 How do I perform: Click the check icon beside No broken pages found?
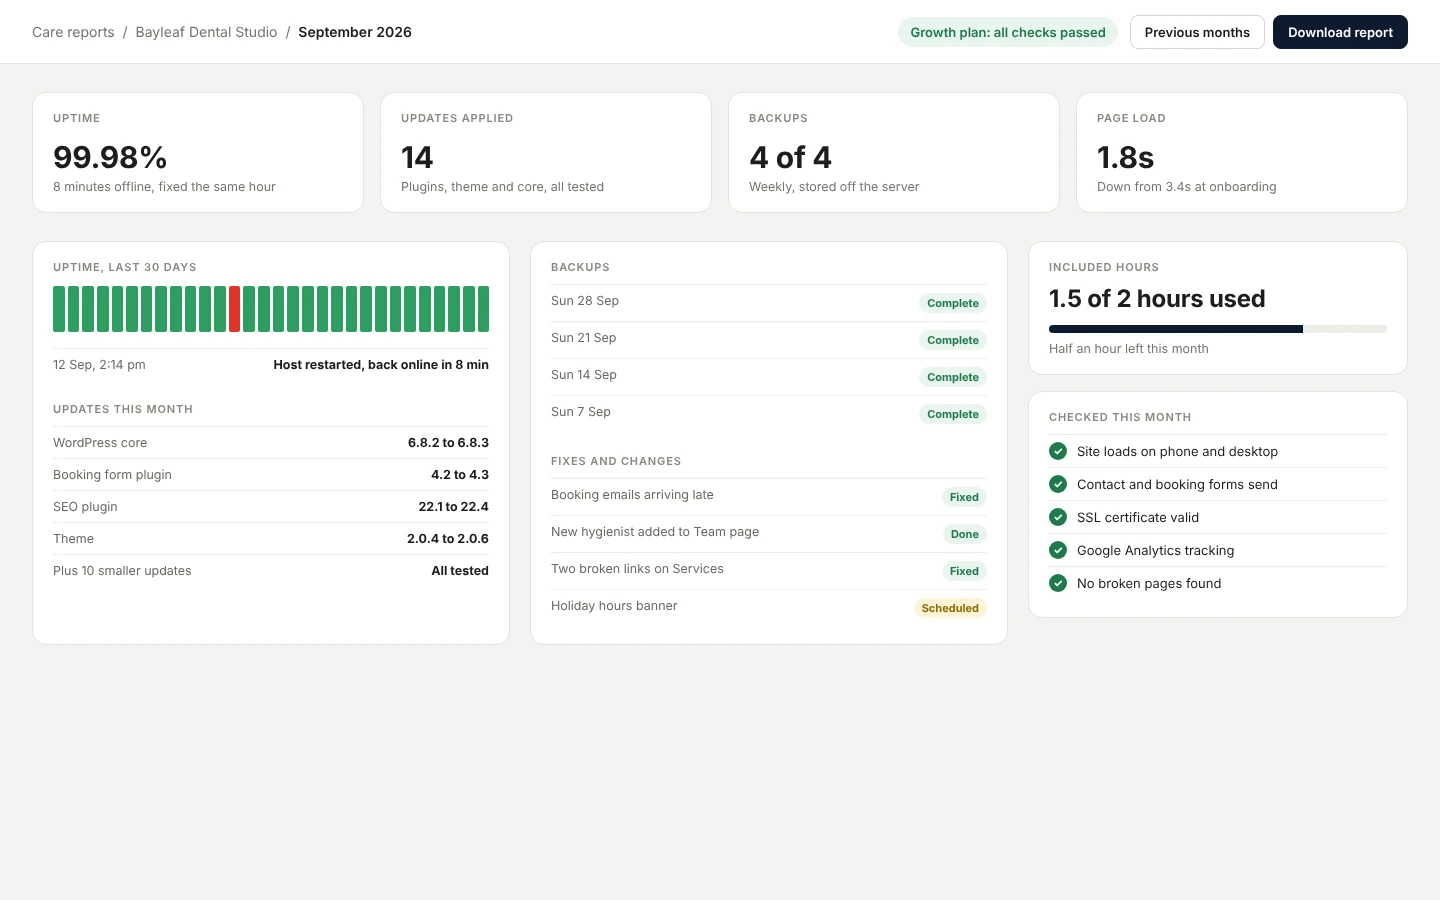tap(1058, 583)
